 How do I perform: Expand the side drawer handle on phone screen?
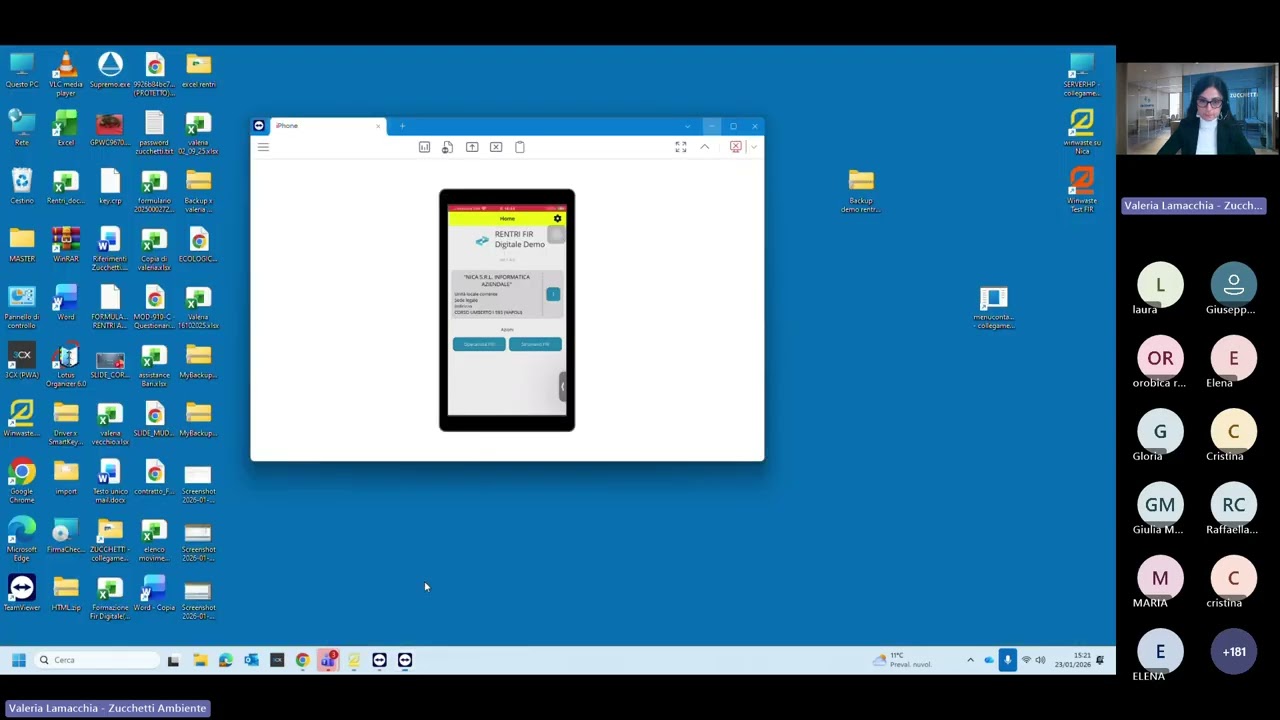click(562, 386)
